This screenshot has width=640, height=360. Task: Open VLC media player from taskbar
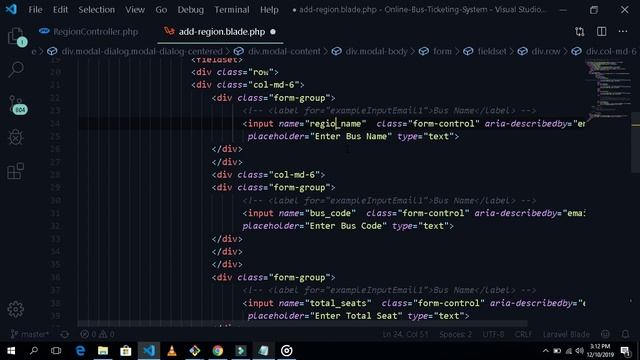click(172, 351)
